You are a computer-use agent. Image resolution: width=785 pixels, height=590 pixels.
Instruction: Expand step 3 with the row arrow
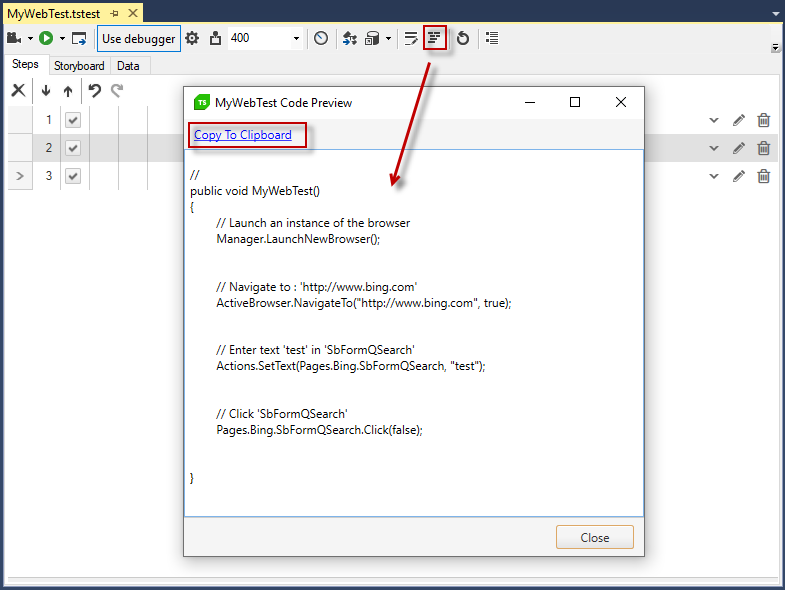click(20, 176)
